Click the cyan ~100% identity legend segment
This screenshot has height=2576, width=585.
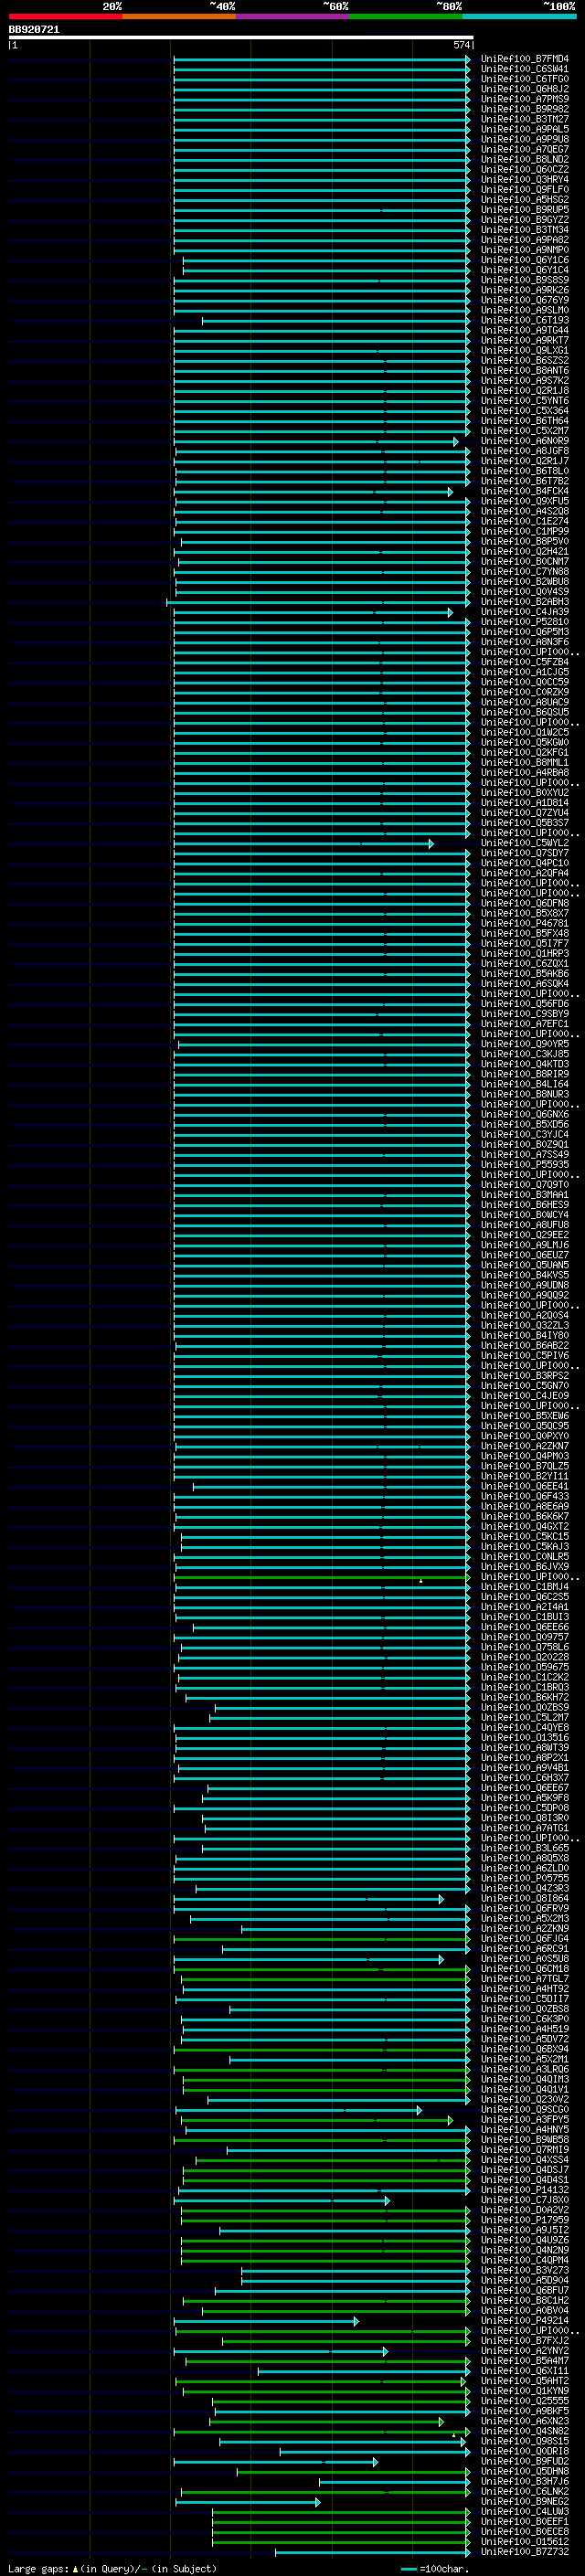(x=519, y=16)
